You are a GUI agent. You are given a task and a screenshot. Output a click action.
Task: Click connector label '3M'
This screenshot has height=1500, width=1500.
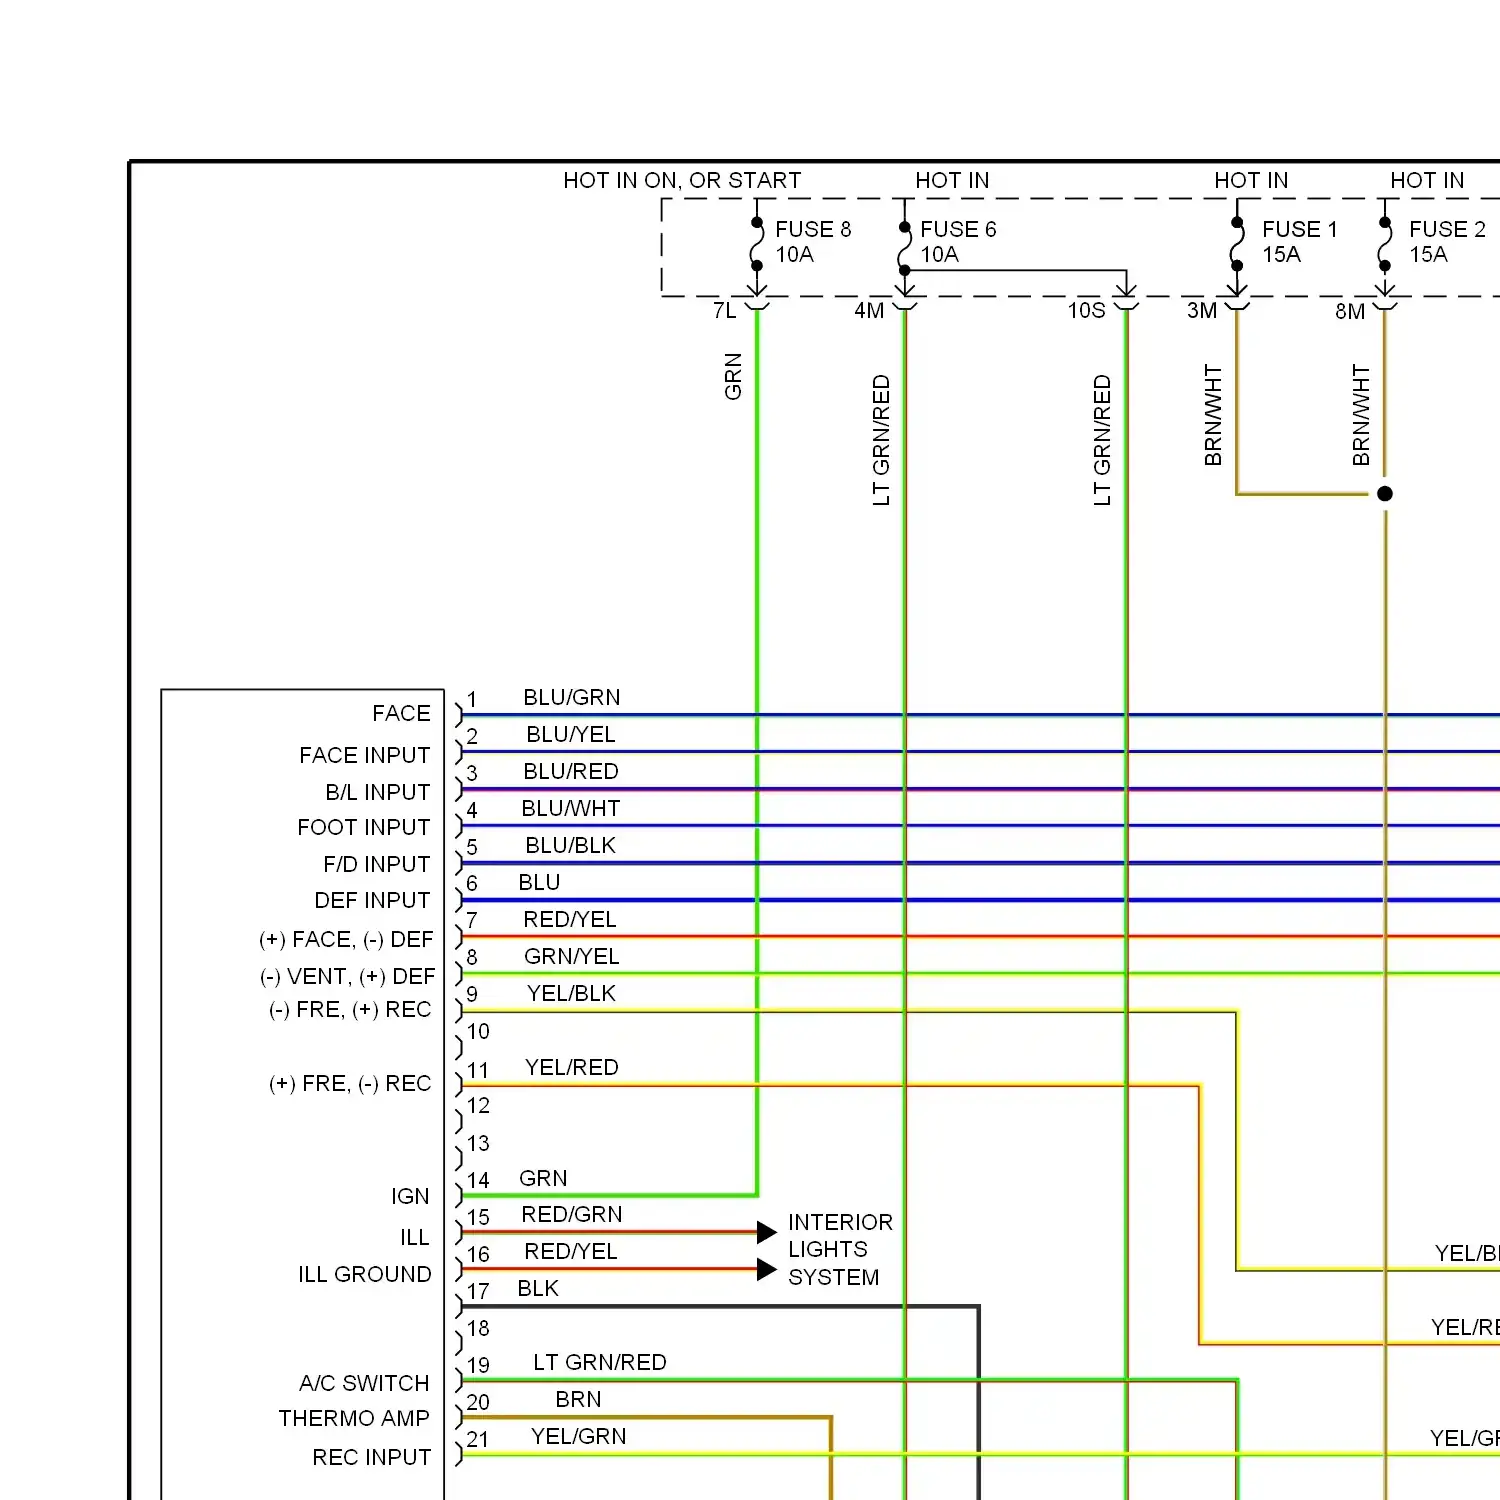tap(1202, 311)
